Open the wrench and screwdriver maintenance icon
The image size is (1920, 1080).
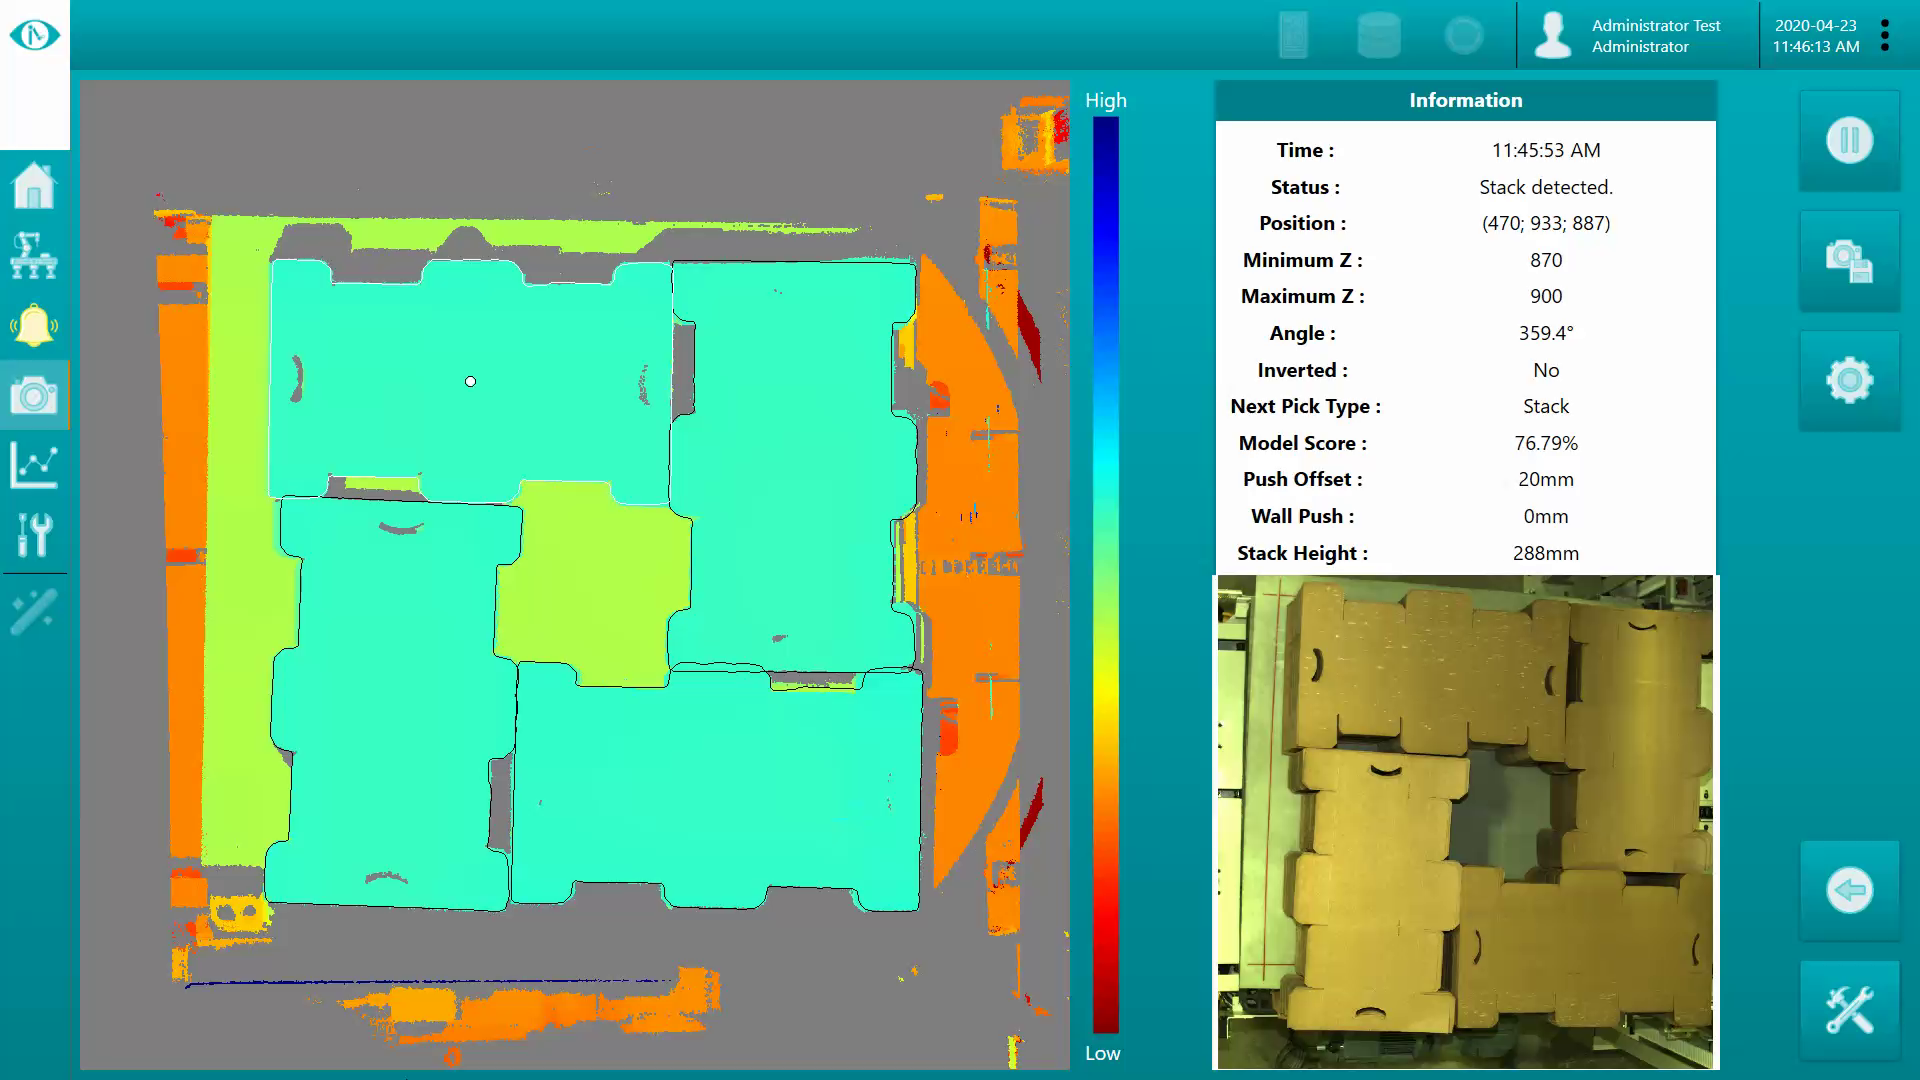pos(34,536)
